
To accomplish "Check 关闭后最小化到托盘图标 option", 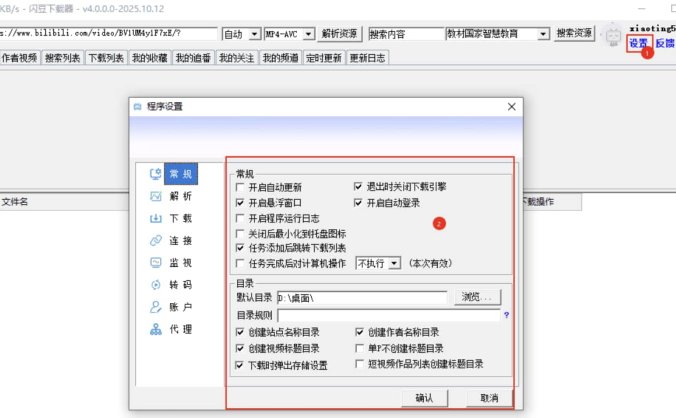I will 240,234.
